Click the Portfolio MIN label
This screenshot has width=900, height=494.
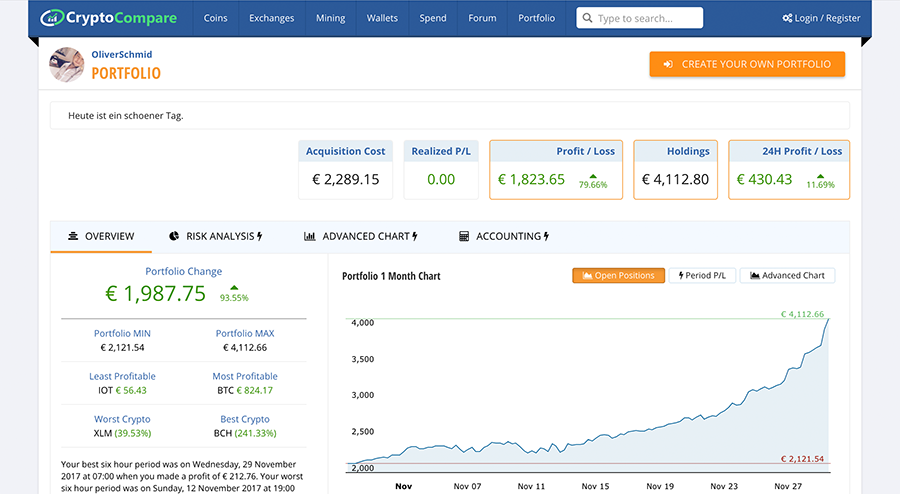122,333
